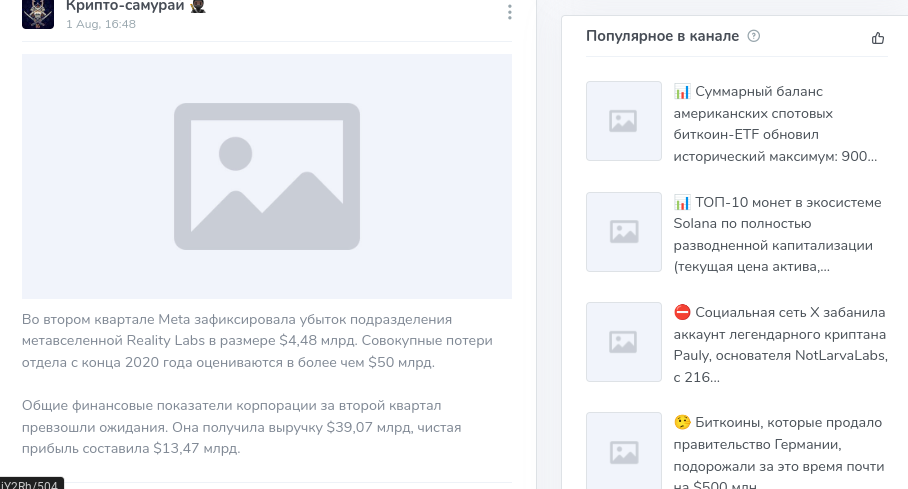Click paragraph starting Общие финансовые показатели корпорации
The image size is (908, 489).
(x=241, y=427)
